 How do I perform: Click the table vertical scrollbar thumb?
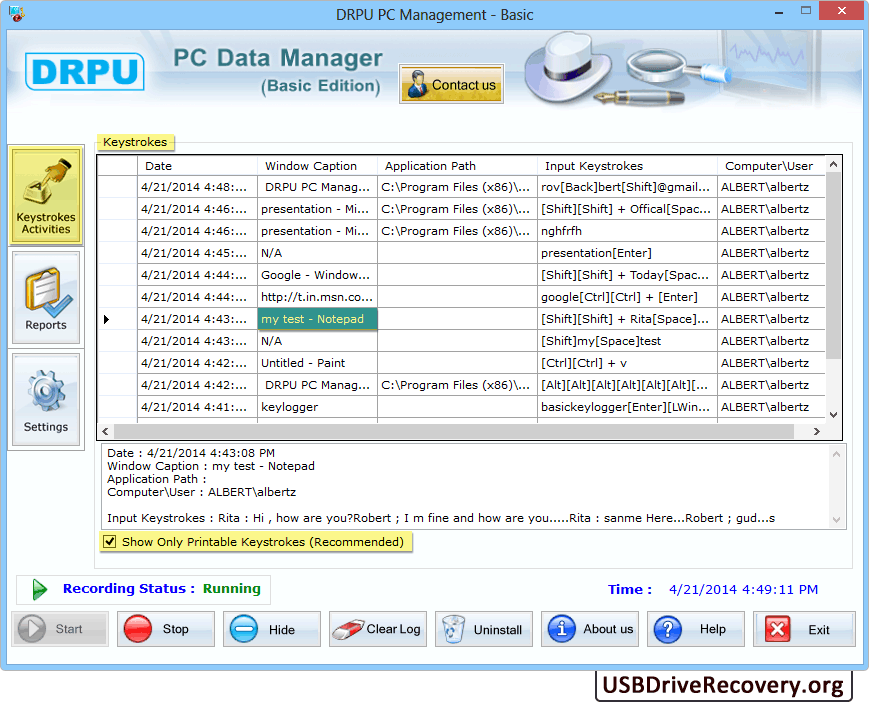click(833, 265)
